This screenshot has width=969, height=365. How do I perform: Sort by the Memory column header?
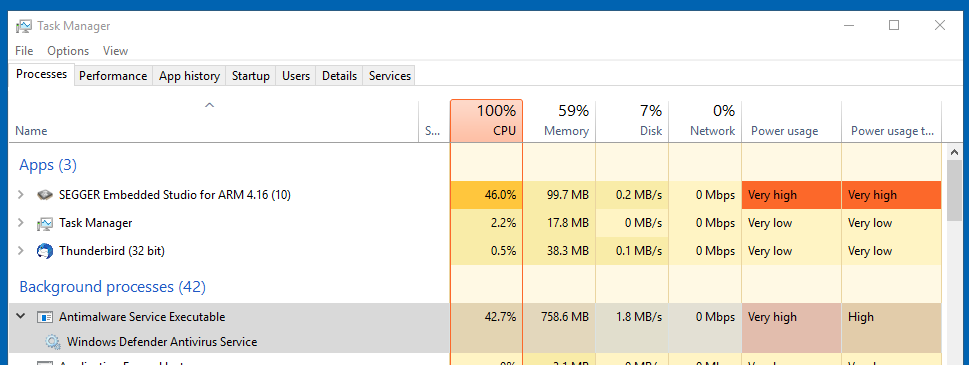coord(559,121)
